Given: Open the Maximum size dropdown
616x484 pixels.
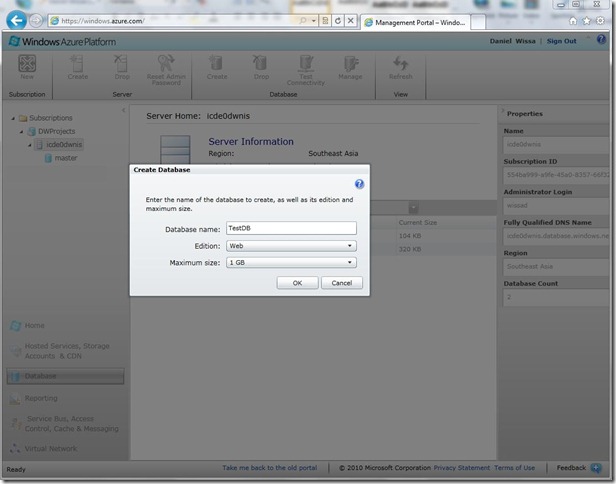Looking at the screenshot, I should tap(291, 262).
